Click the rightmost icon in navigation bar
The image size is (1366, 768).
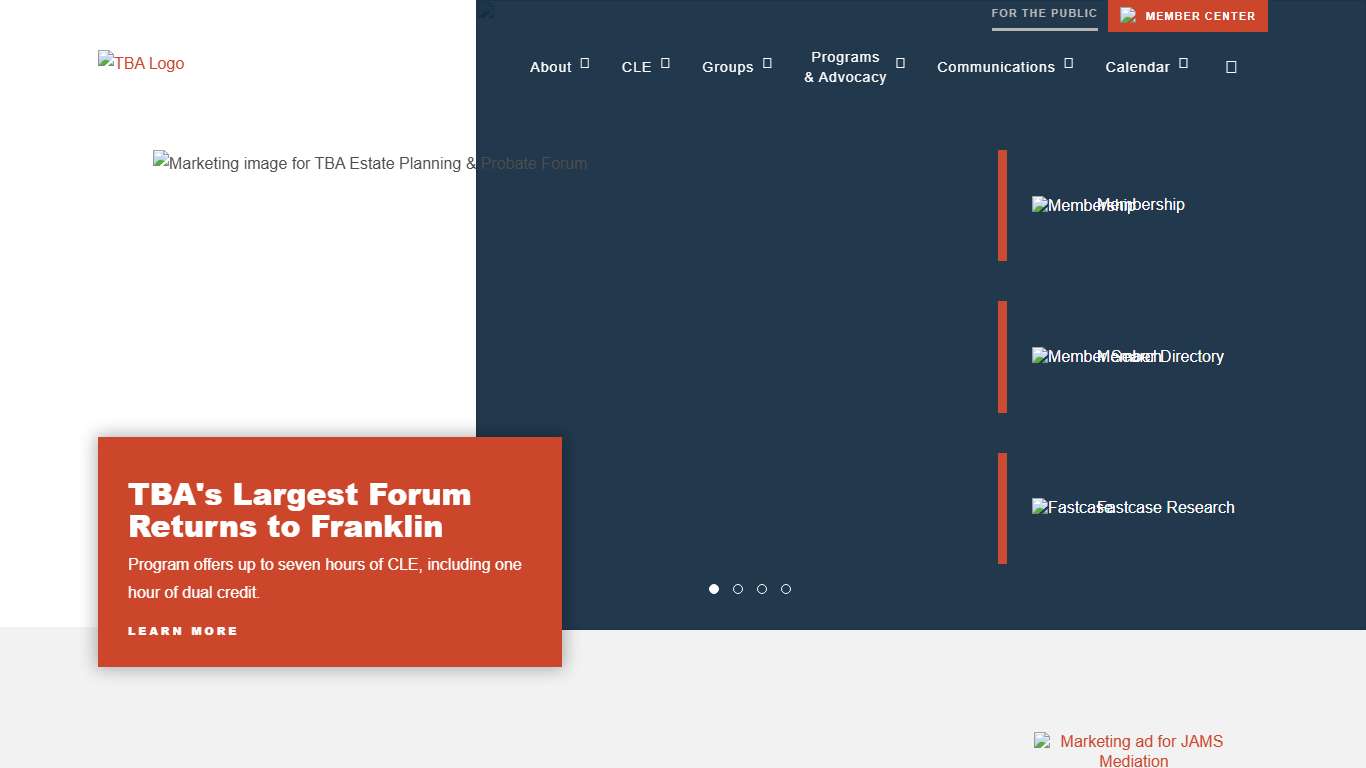1231,67
